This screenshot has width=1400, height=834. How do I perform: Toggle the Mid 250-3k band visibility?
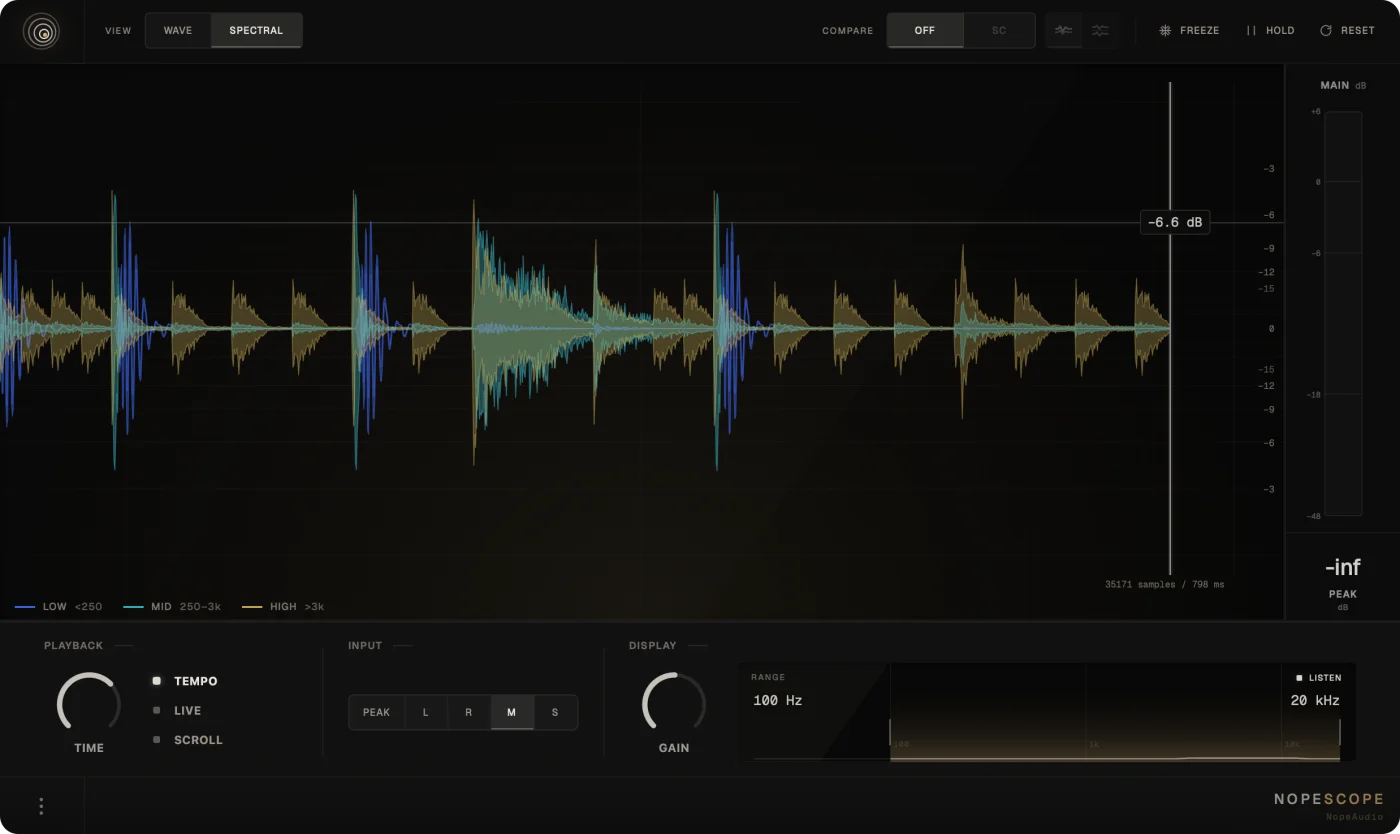coord(172,607)
